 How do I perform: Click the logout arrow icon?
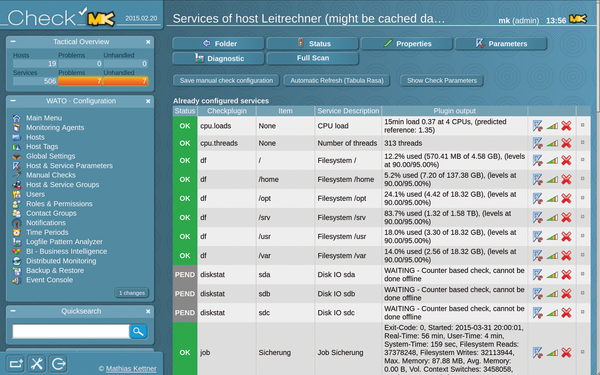click(x=58, y=364)
